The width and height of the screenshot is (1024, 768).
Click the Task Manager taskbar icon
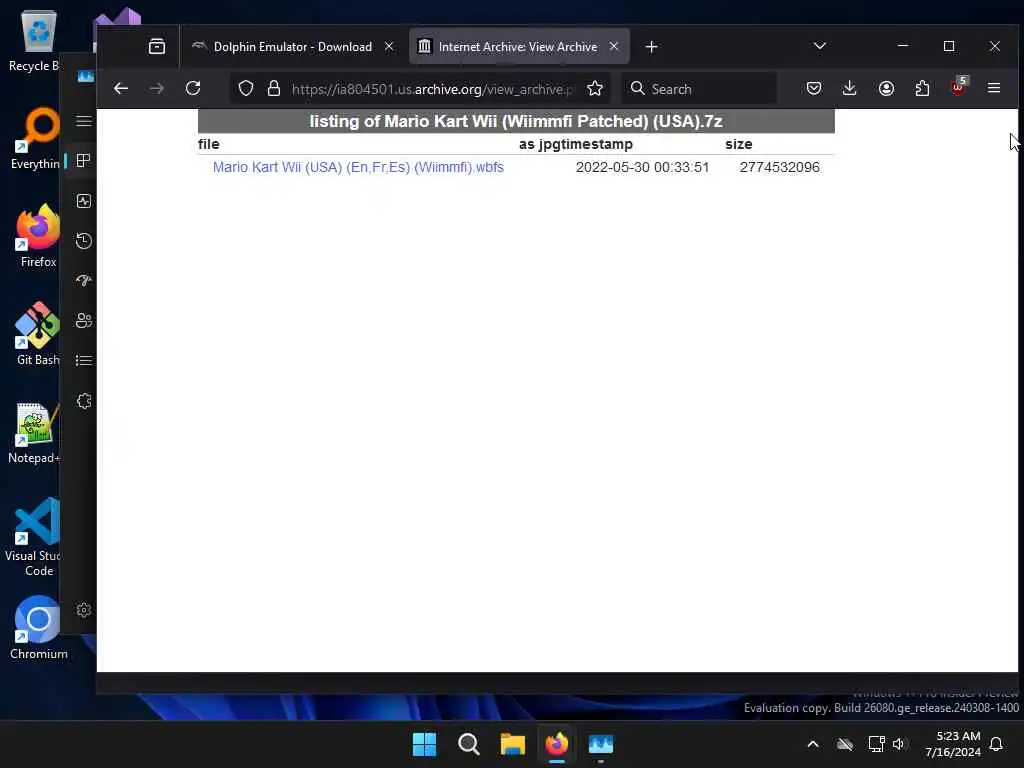coord(601,744)
